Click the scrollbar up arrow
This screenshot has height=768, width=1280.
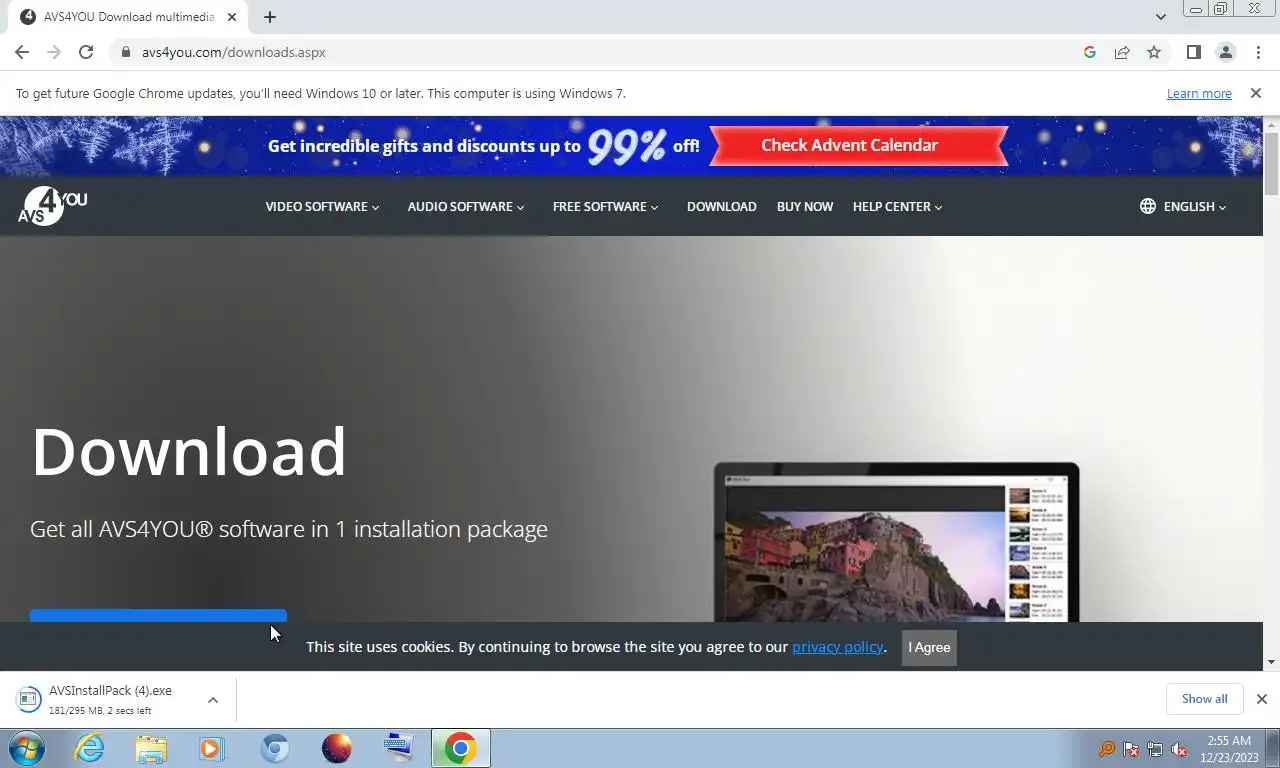coord(1271,124)
